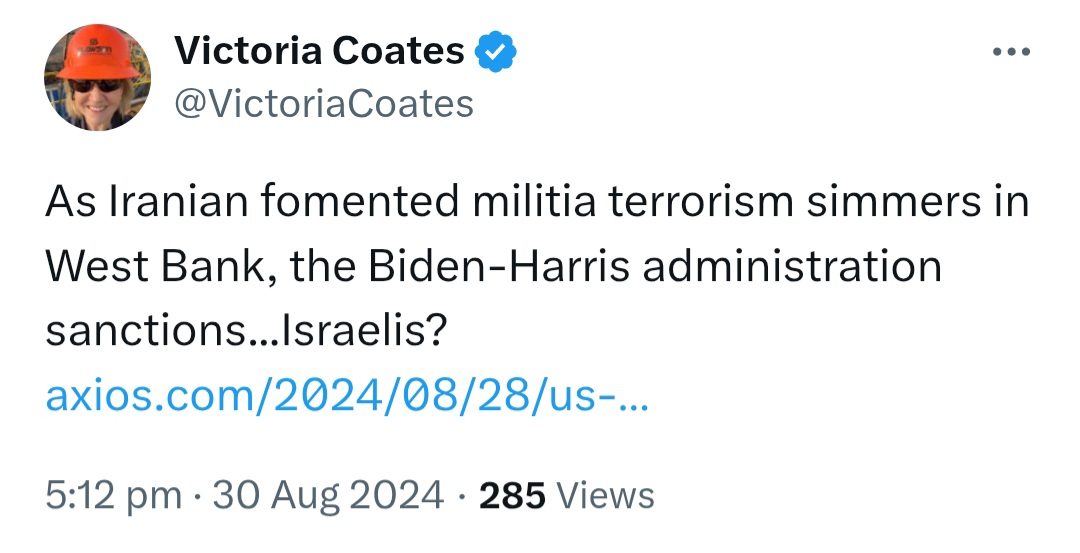Click the display name Victoria Coates
Screen dimensions: 1080x553
(319, 51)
